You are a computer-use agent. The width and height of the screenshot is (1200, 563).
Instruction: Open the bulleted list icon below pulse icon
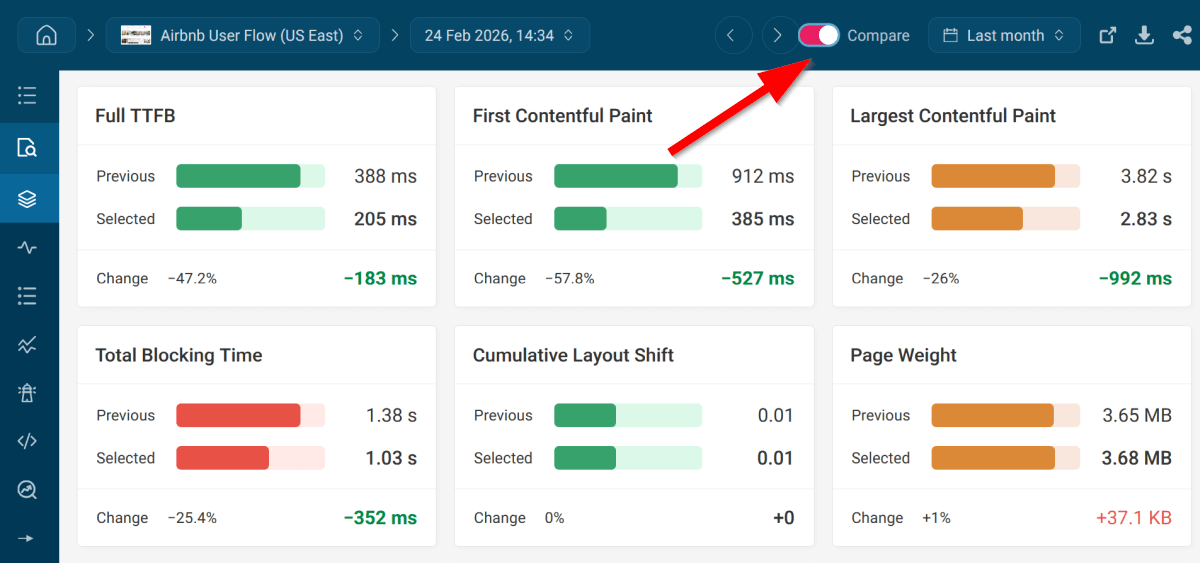[x=27, y=296]
